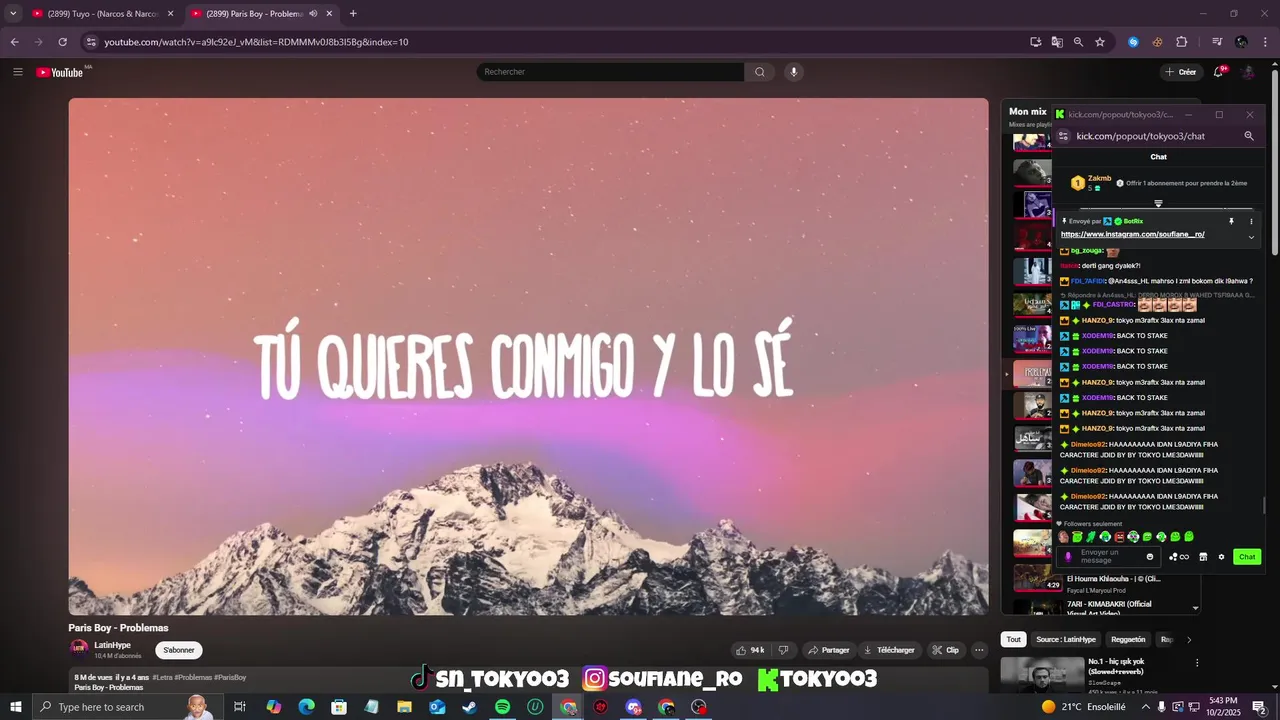The width and height of the screenshot is (1280, 720).
Task: Like the video with 94 k thumbs up
Action: click(x=750, y=650)
